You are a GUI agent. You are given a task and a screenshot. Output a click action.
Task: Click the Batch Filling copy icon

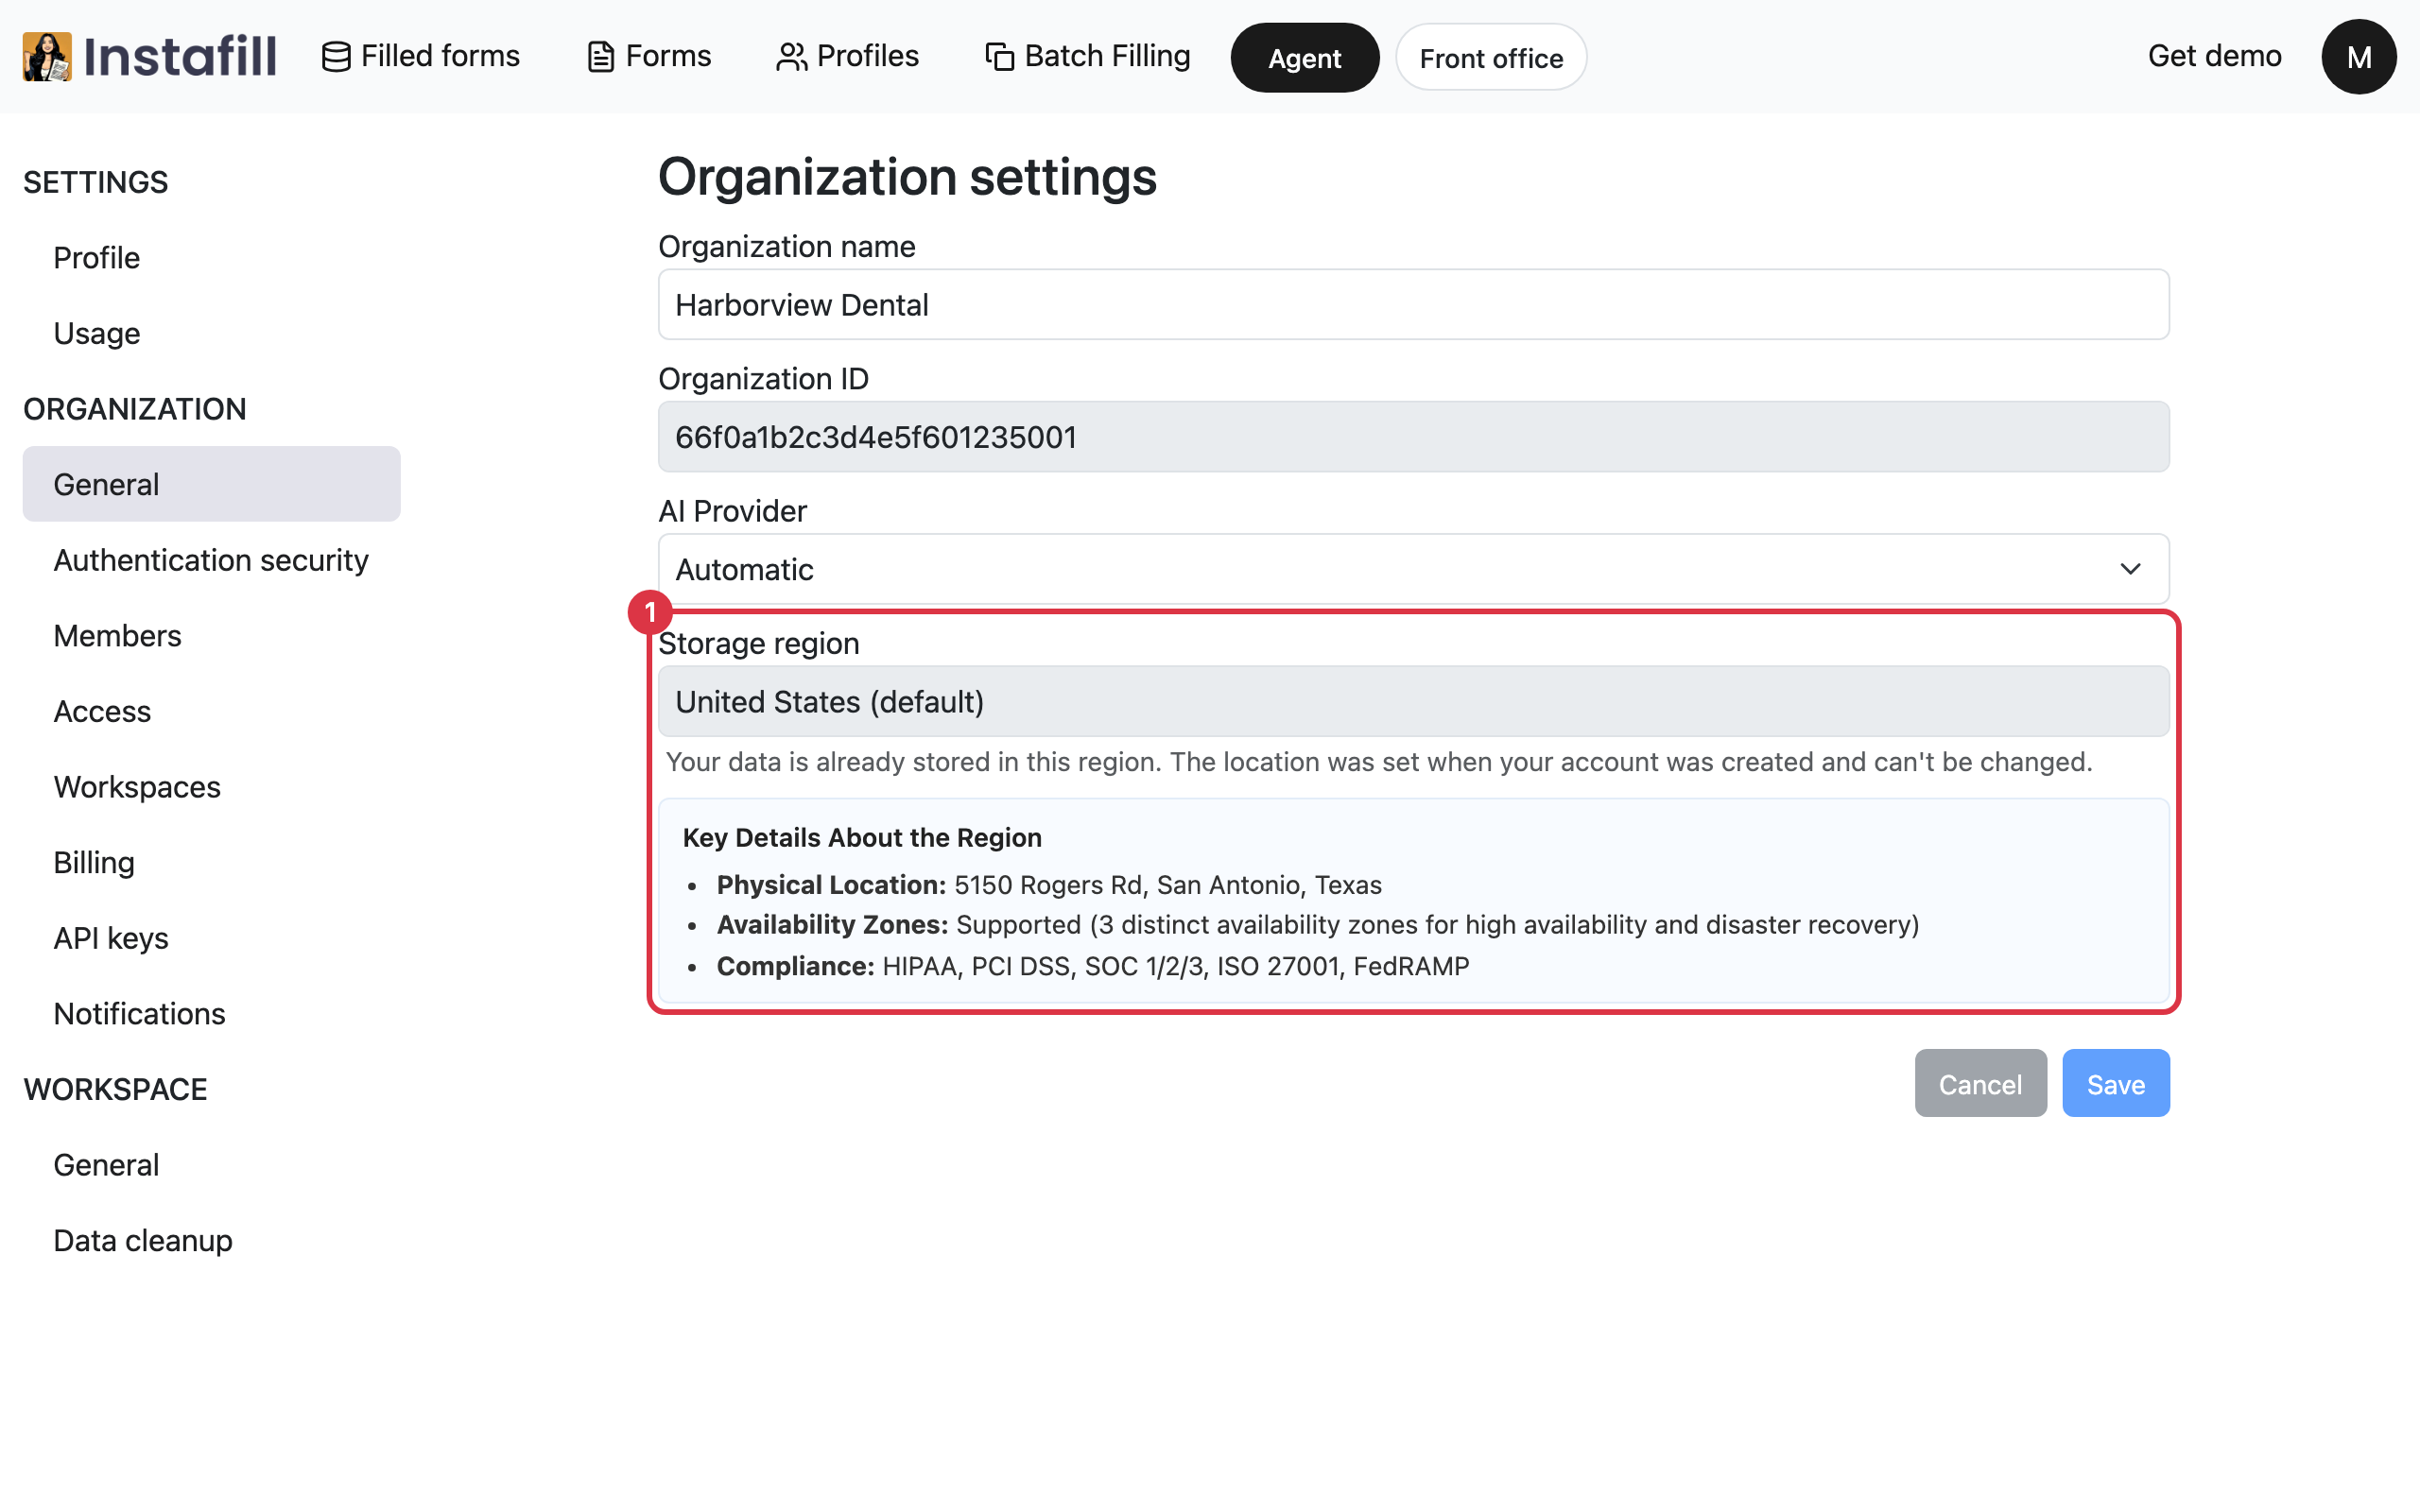(x=999, y=57)
